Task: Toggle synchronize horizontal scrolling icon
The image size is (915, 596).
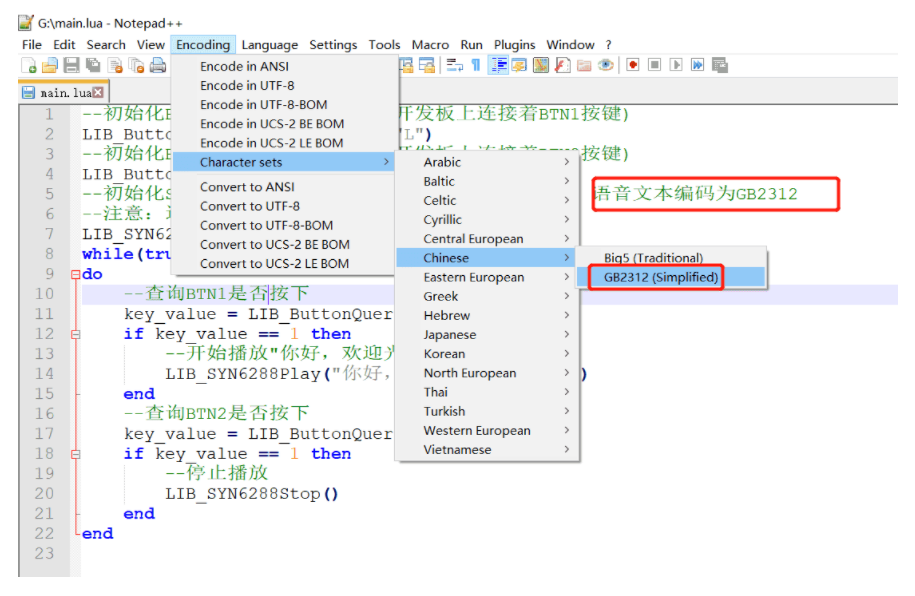Action: (x=427, y=65)
